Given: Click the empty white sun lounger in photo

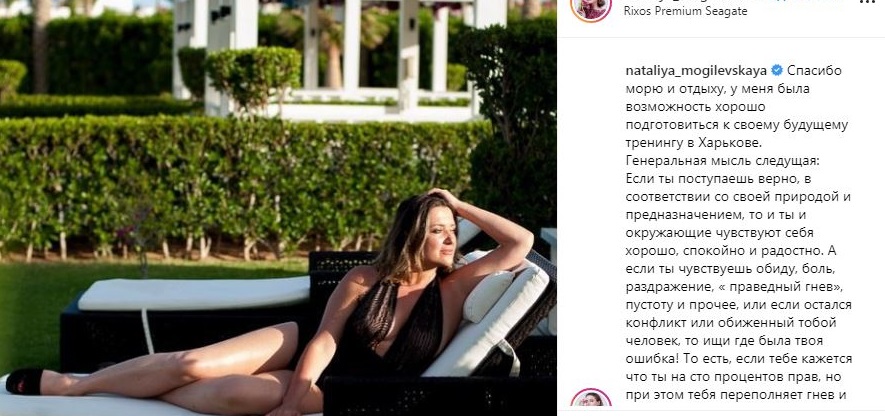Looking at the screenshot, I should tap(193, 292).
